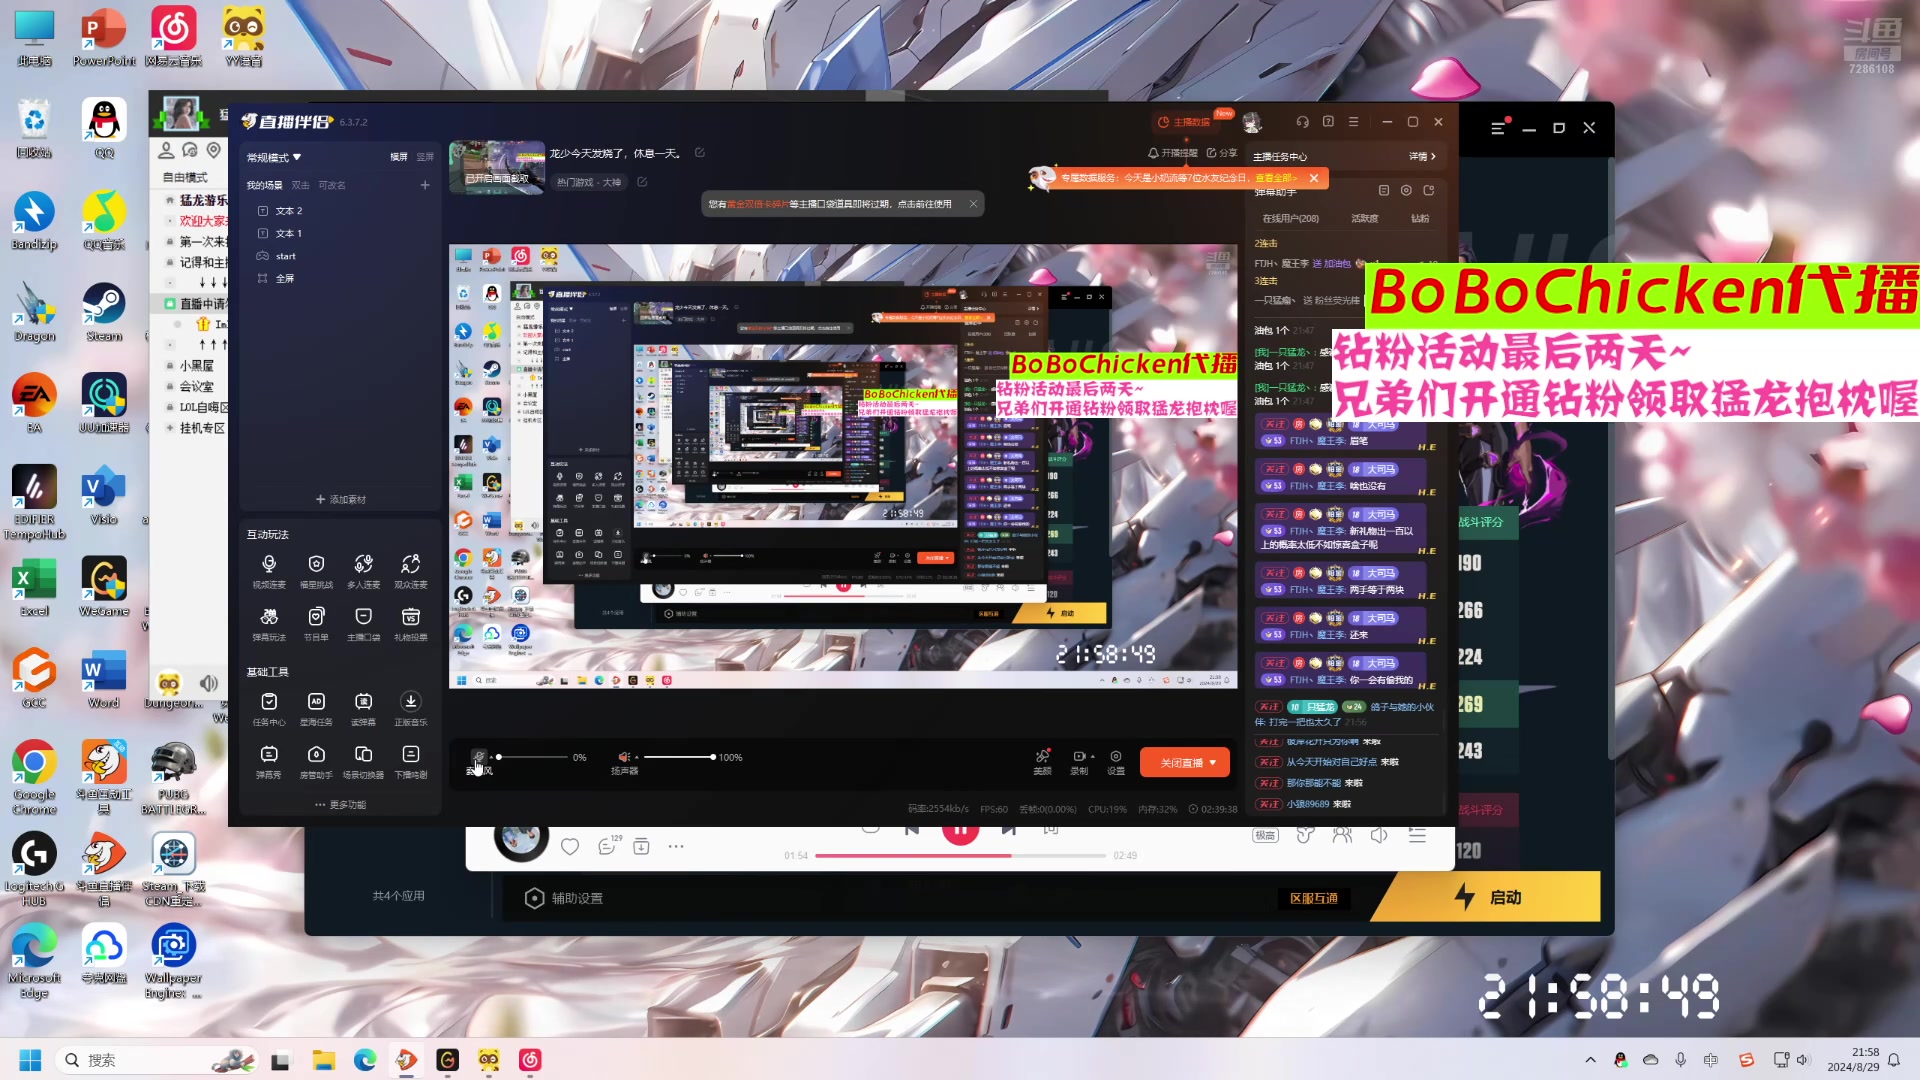
Task: Open 弹幕秀 danmaku show tool
Action: pyautogui.click(x=269, y=761)
